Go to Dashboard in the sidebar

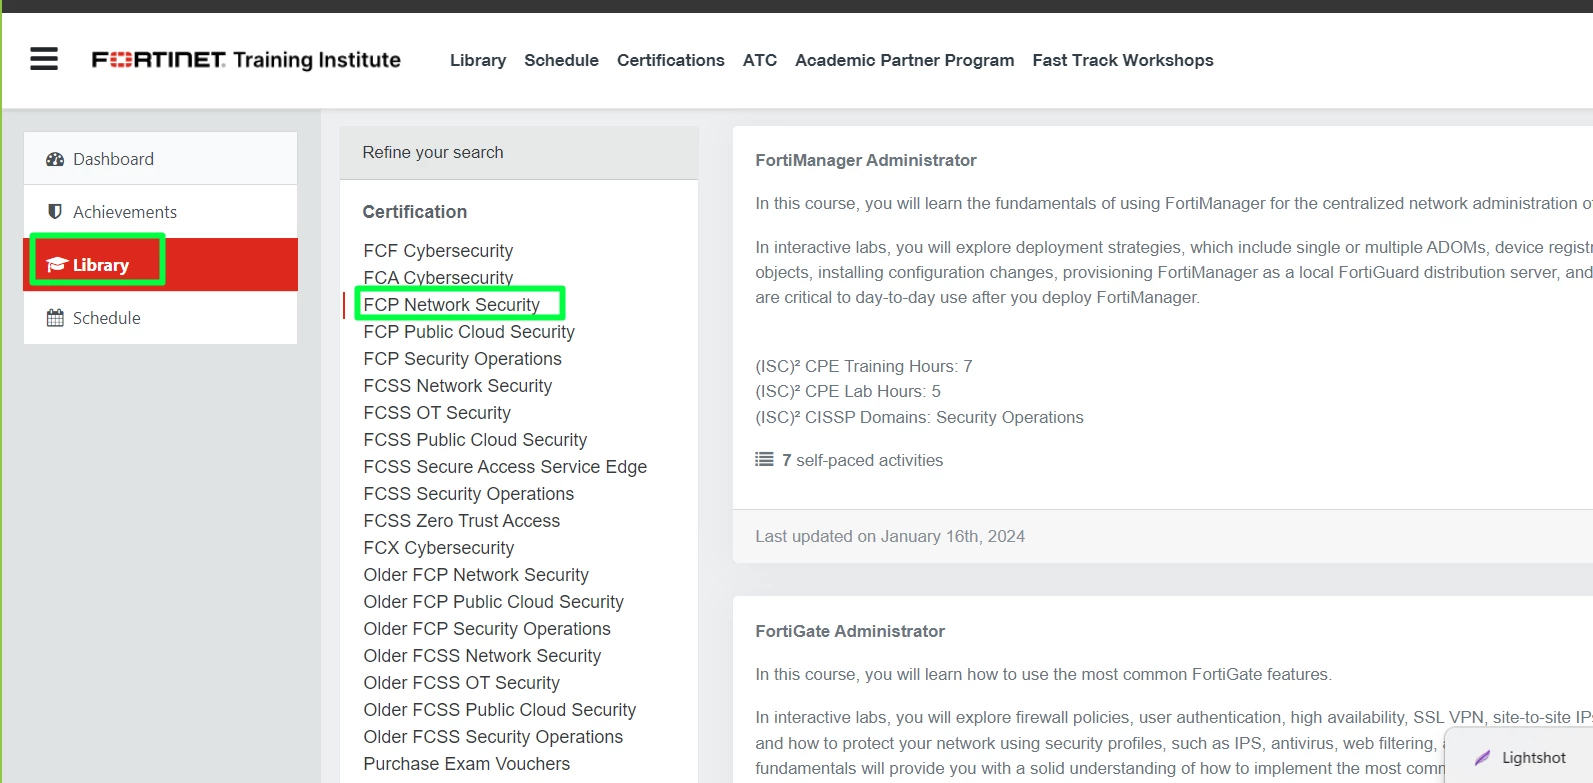click(161, 159)
